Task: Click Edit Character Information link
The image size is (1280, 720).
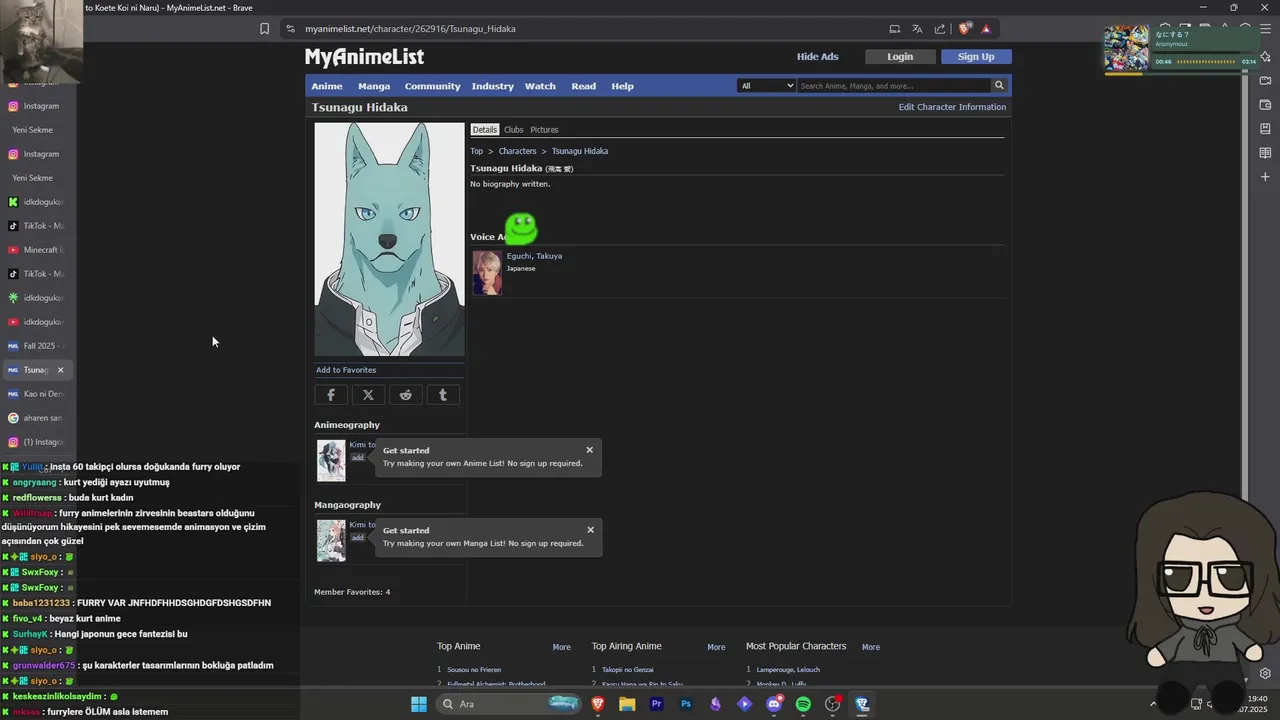Action: [952, 107]
